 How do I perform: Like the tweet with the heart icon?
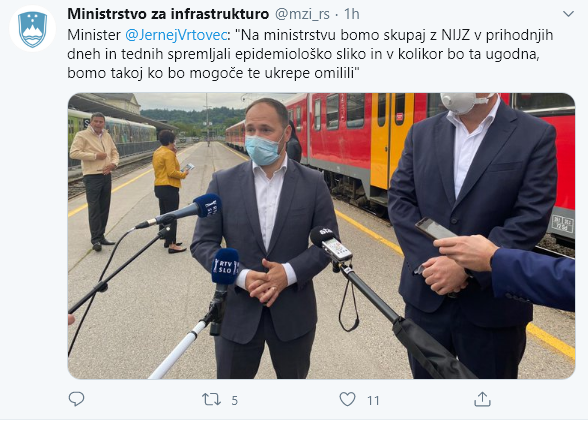pyautogui.click(x=347, y=399)
